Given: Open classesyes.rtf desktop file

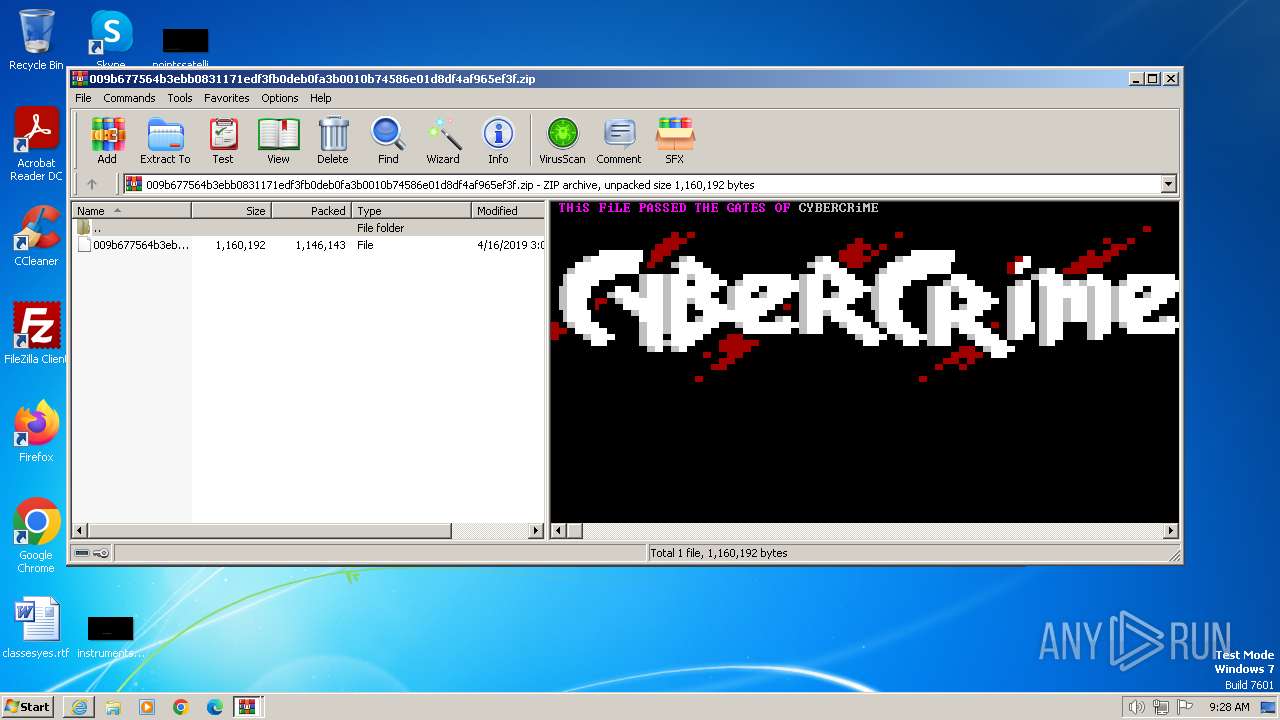Looking at the screenshot, I should [x=36, y=628].
